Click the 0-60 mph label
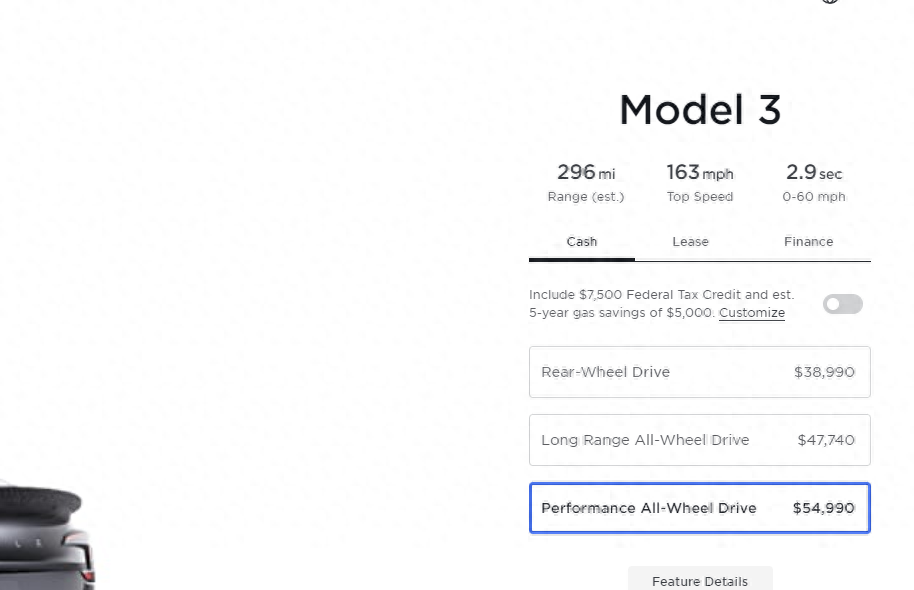Viewport: 914px width, 590px height. click(814, 197)
